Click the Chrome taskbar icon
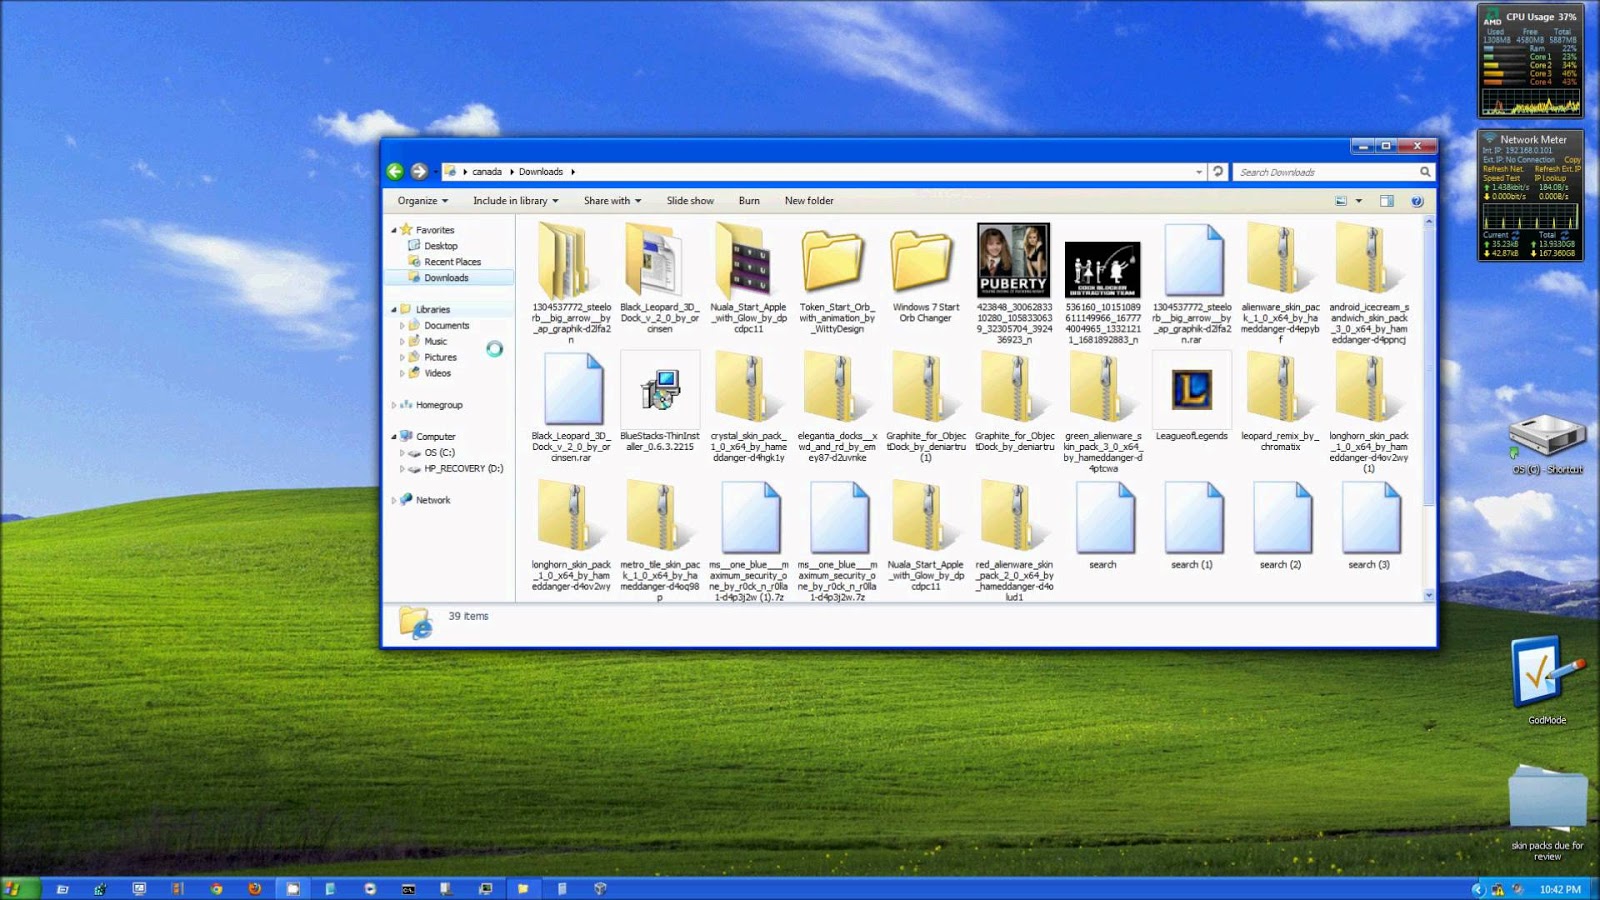 216,888
